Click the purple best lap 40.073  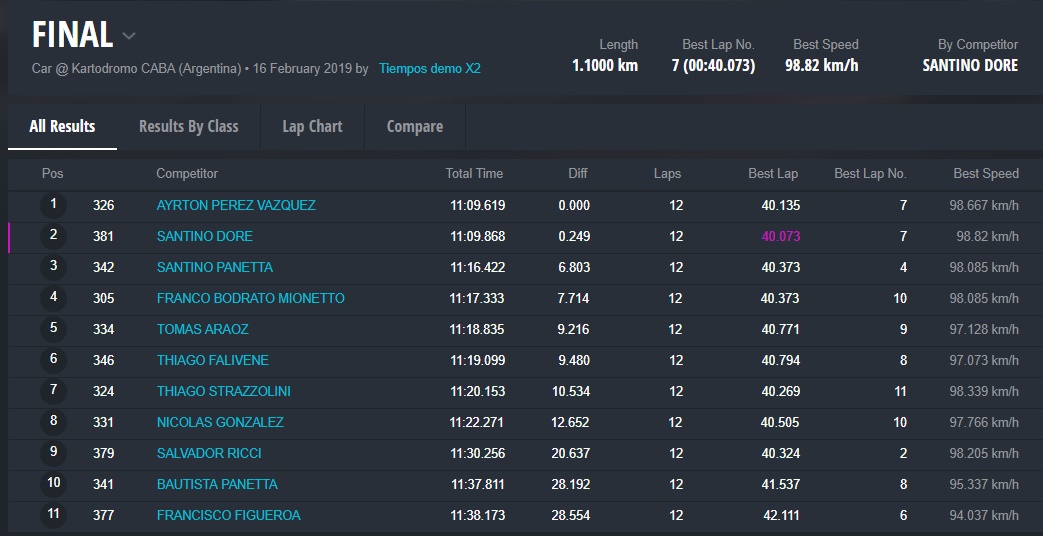tap(780, 237)
